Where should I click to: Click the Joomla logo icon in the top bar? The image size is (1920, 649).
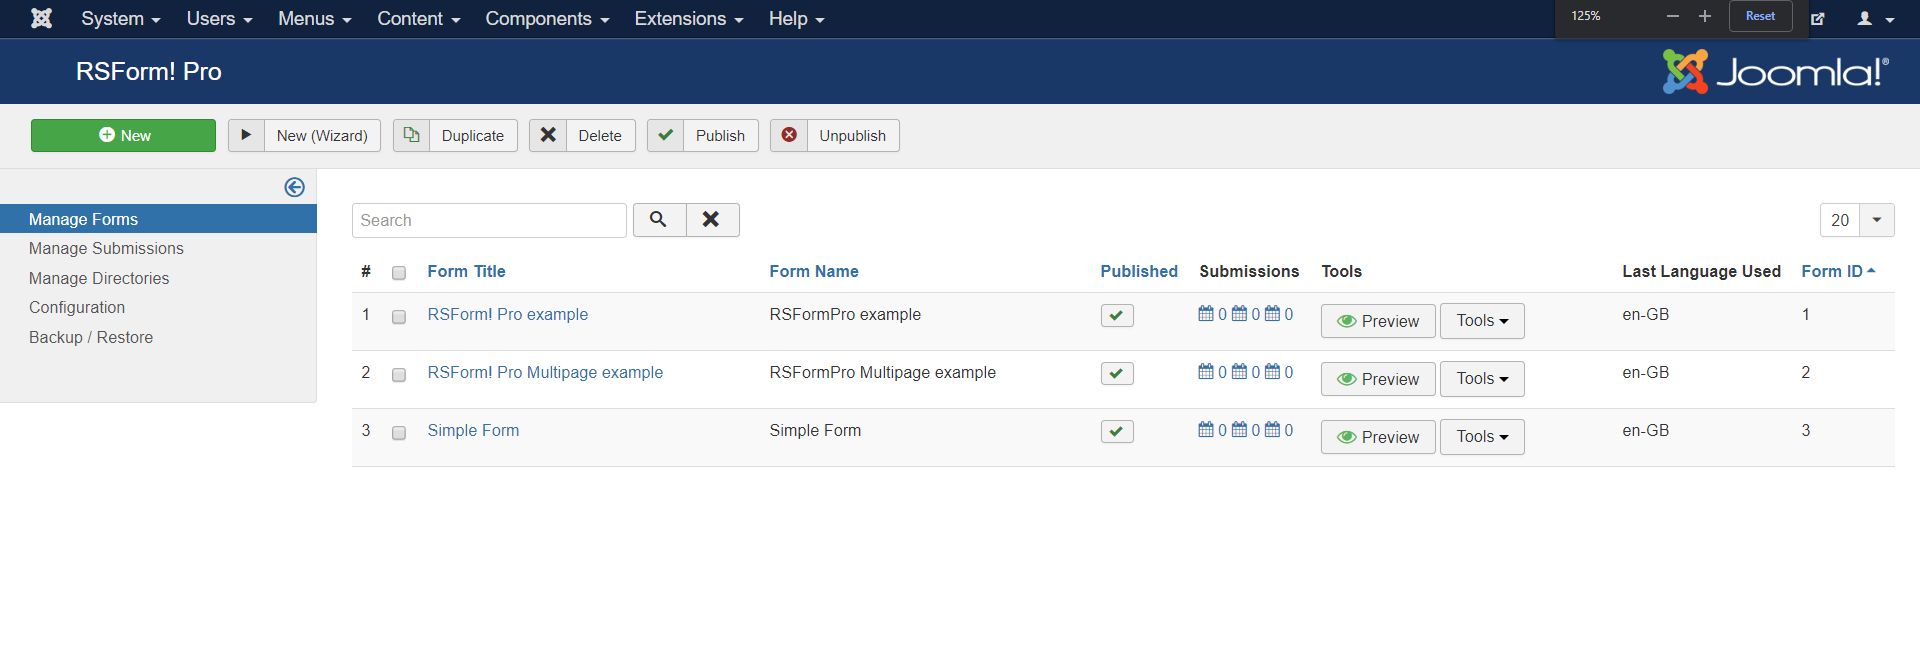[x=41, y=18]
